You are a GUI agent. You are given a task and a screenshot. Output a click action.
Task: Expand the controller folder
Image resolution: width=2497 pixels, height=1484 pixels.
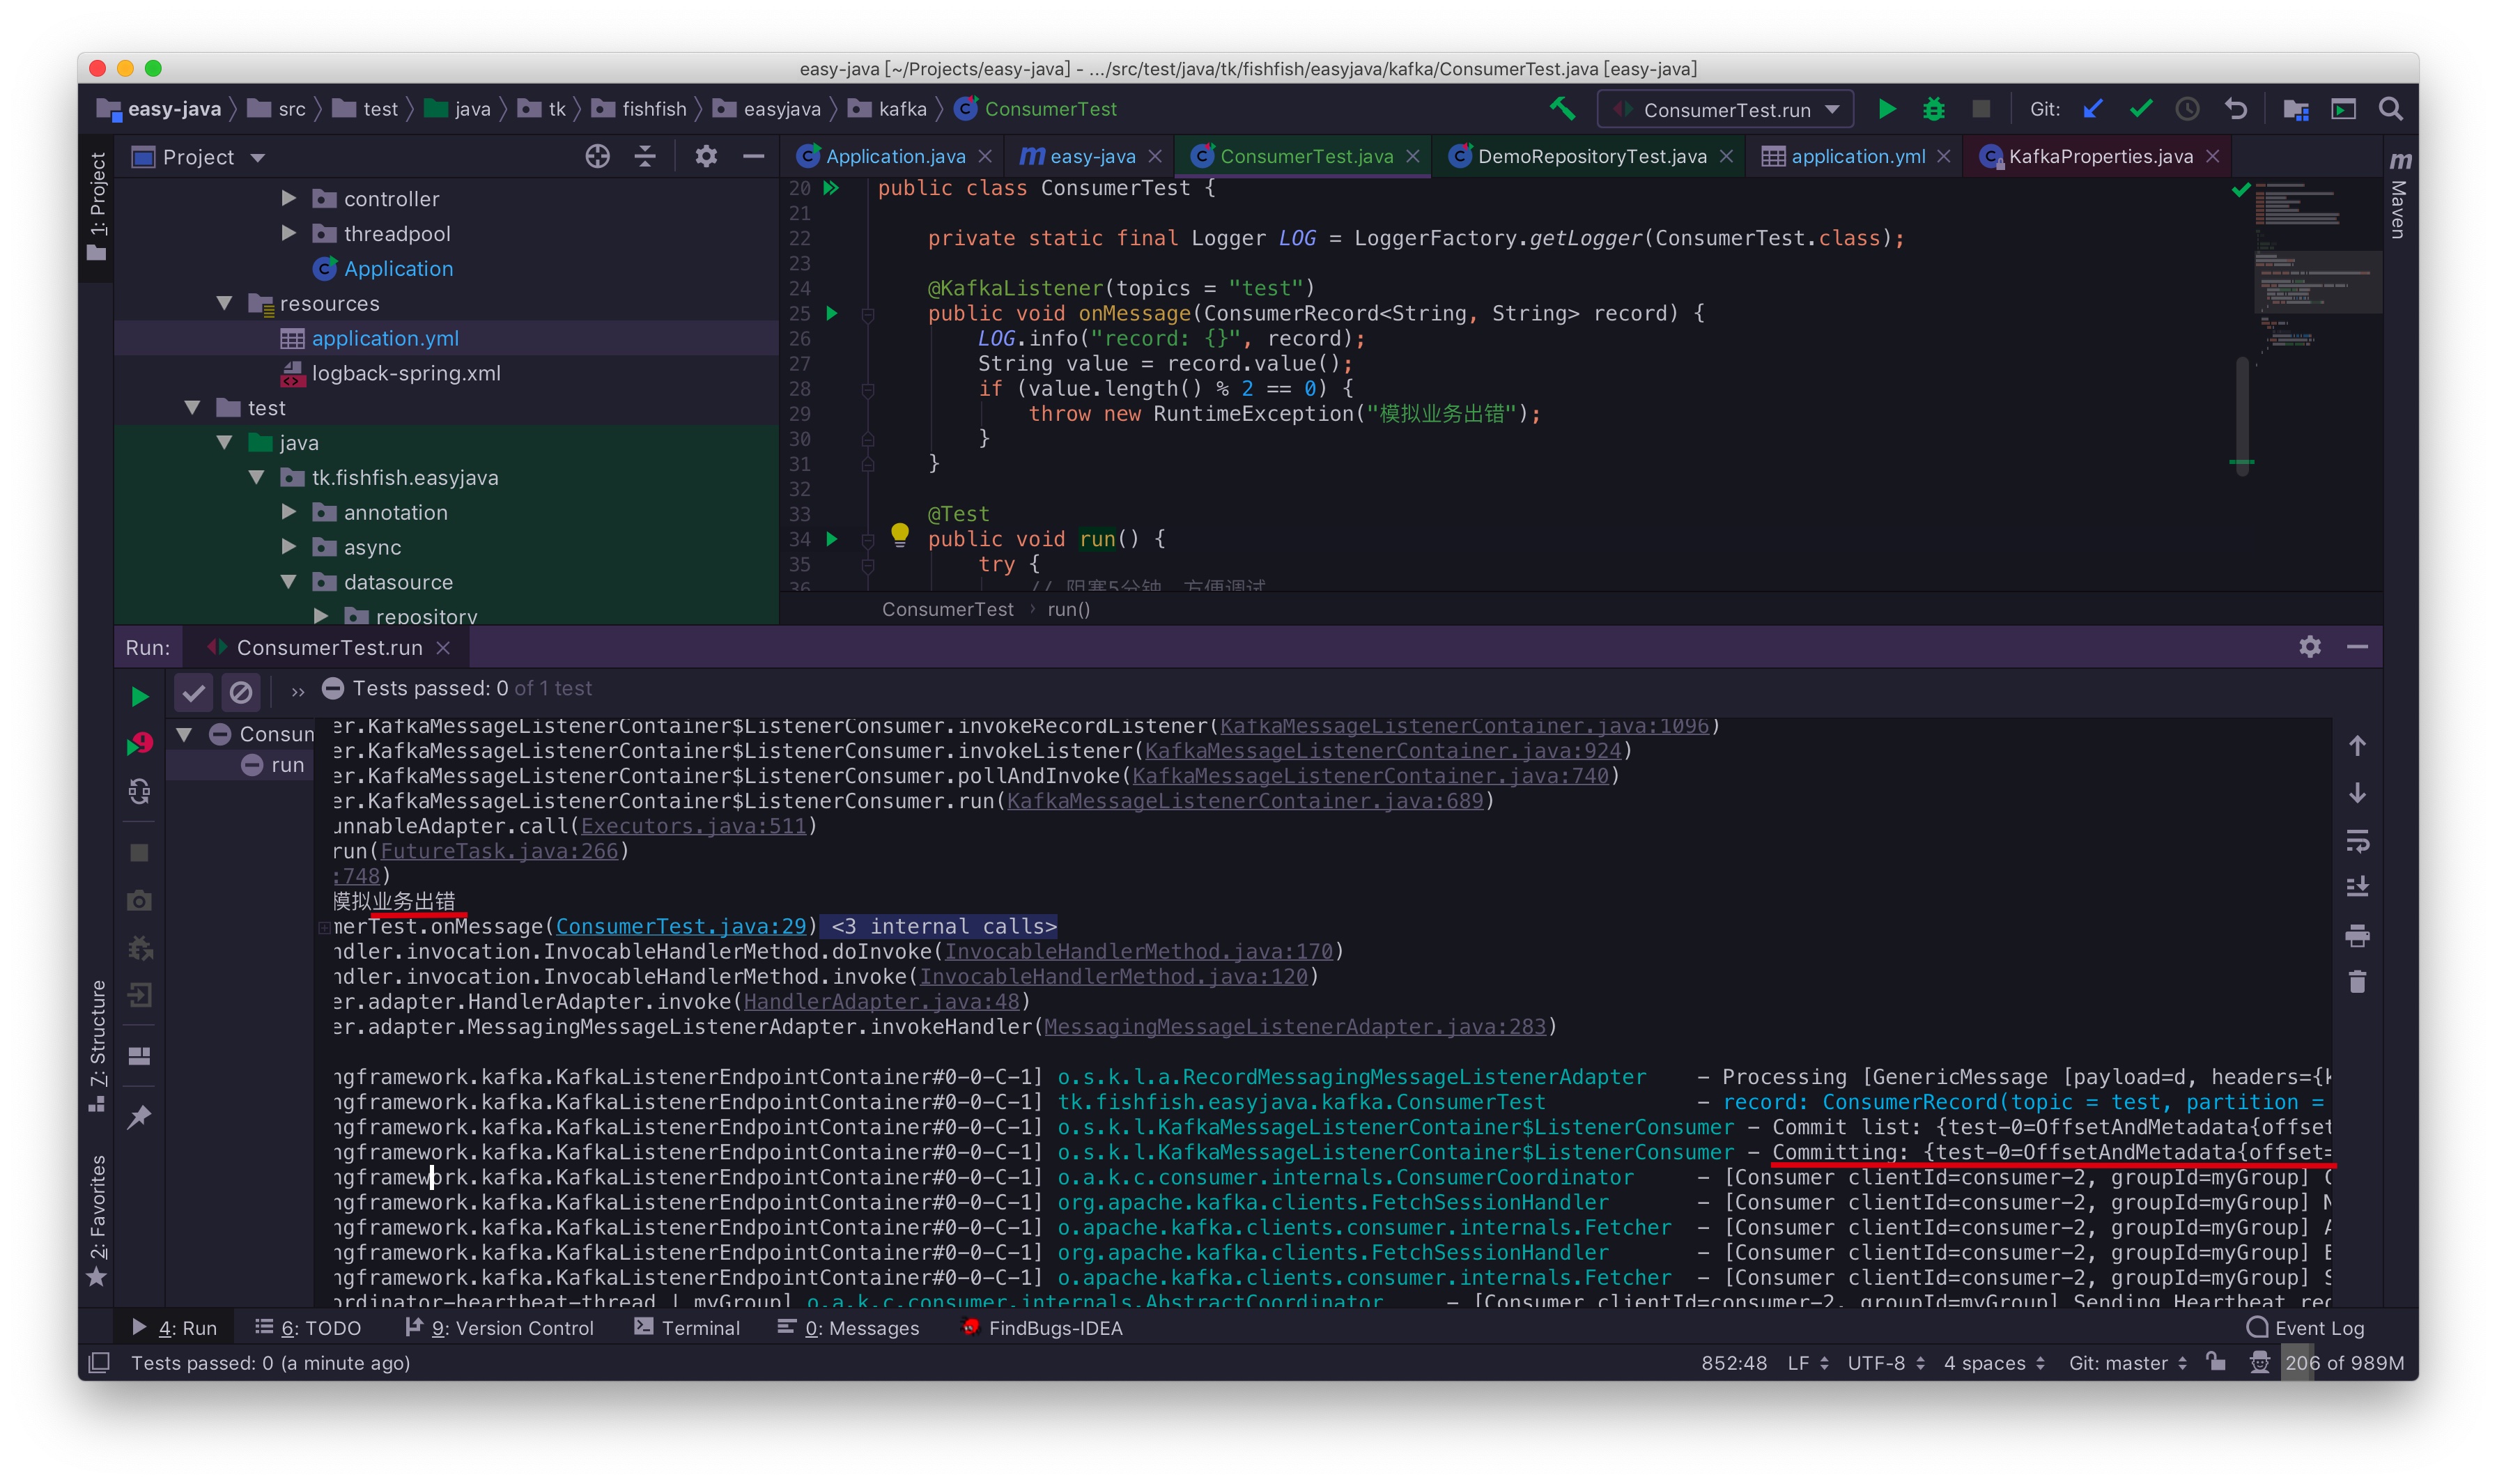coord(288,198)
